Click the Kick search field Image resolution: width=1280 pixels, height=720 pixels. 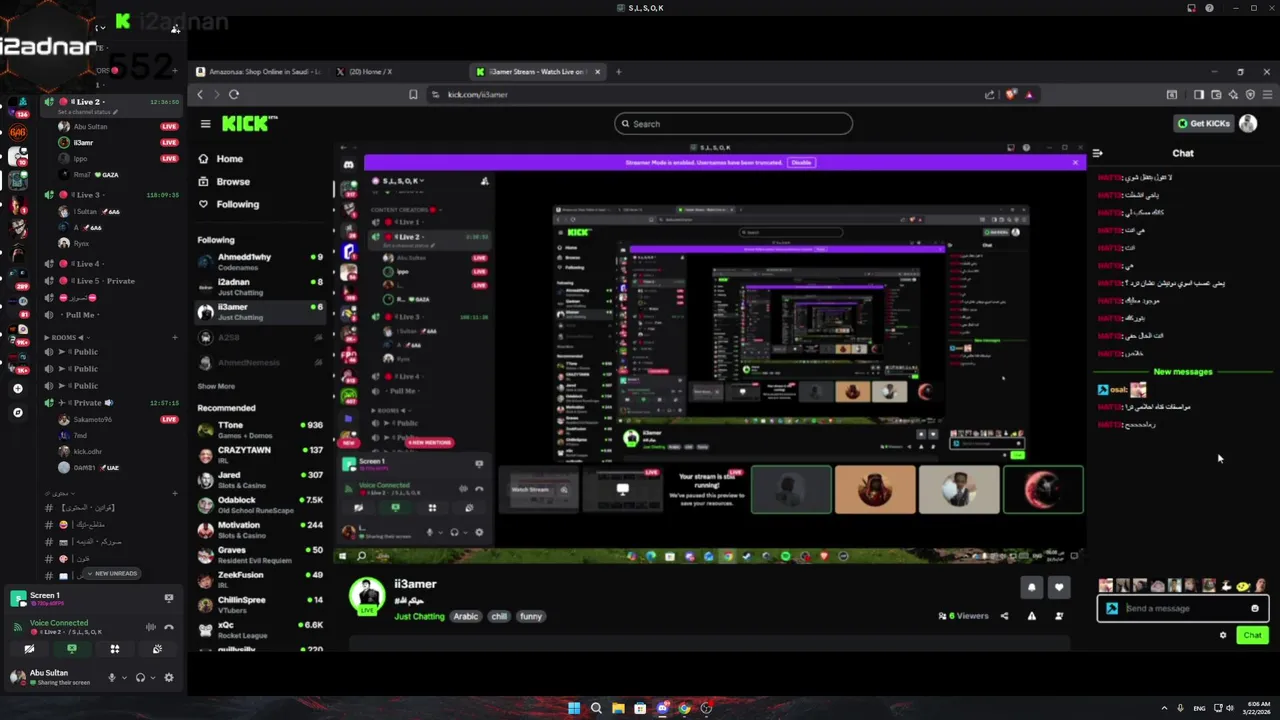(733, 124)
